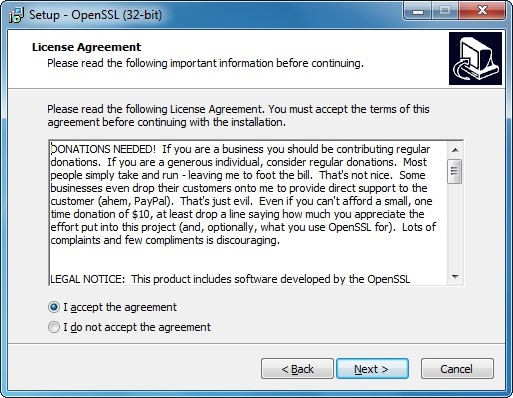Viewport: 513px width, 398px height.
Task: Click the license text scrollbar thumb
Action: 455,171
